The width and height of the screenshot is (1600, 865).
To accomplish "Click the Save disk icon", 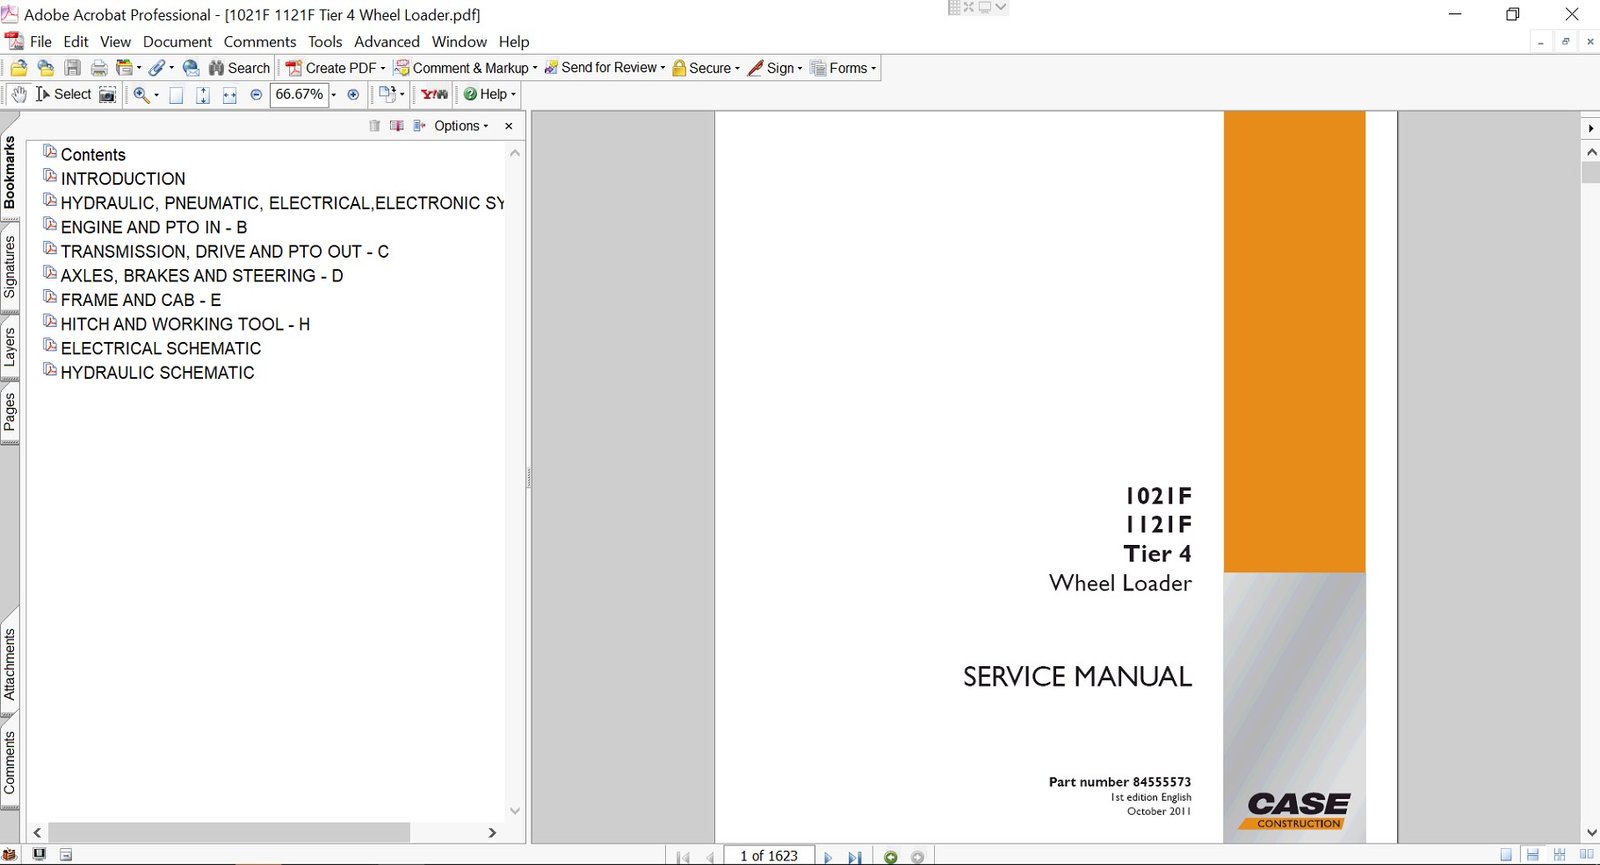I will 73,68.
